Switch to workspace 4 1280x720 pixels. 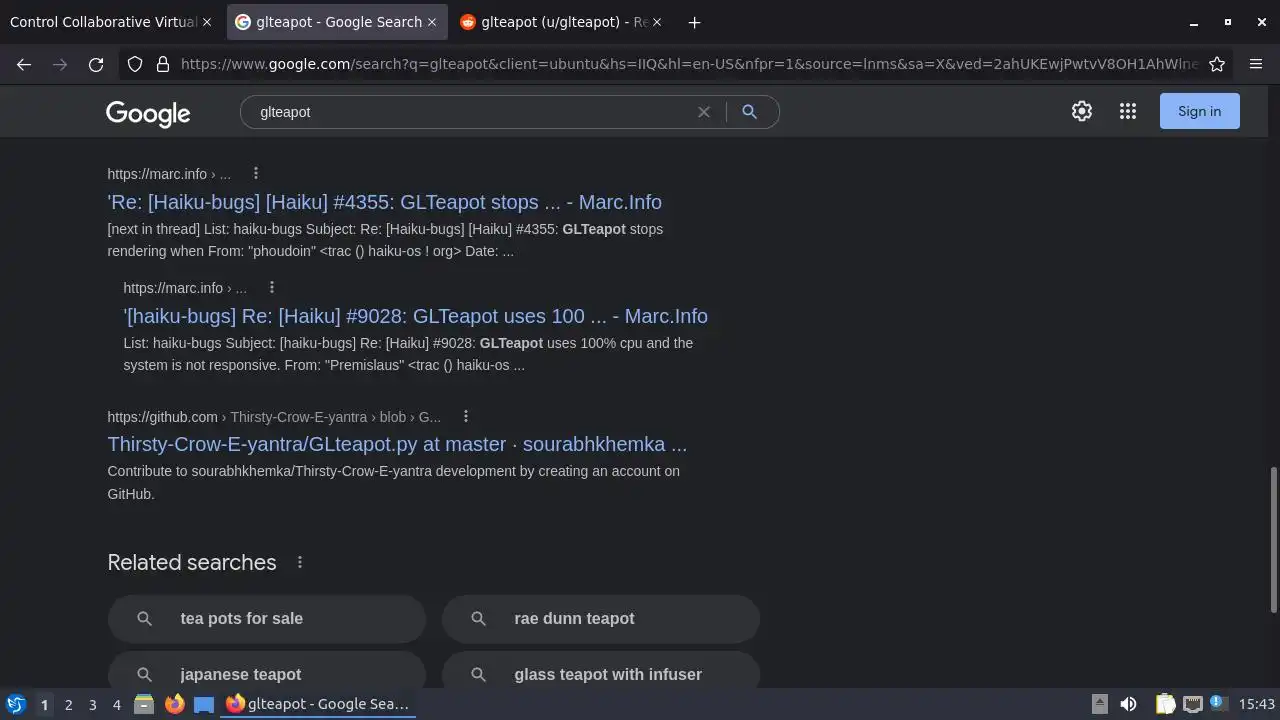[x=116, y=704]
